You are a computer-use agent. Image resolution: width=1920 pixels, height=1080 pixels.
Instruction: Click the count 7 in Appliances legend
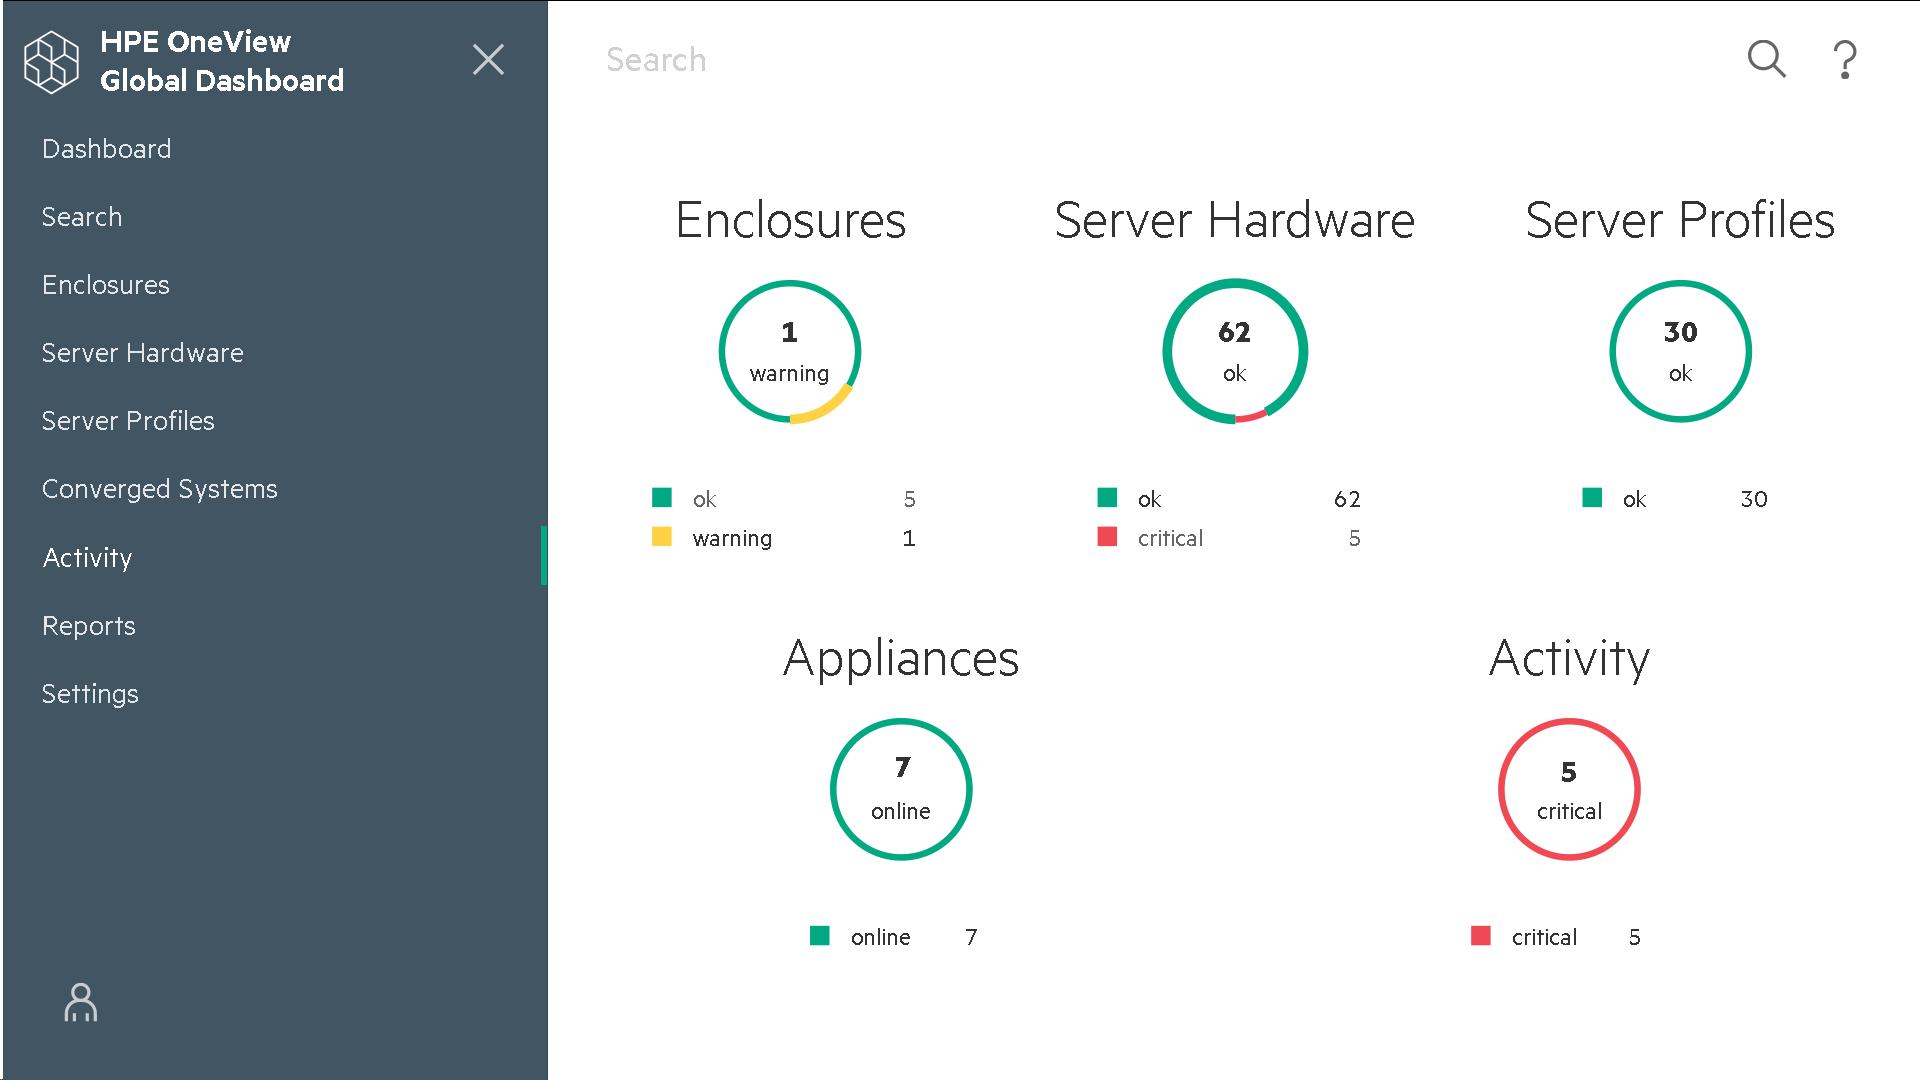(x=971, y=937)
